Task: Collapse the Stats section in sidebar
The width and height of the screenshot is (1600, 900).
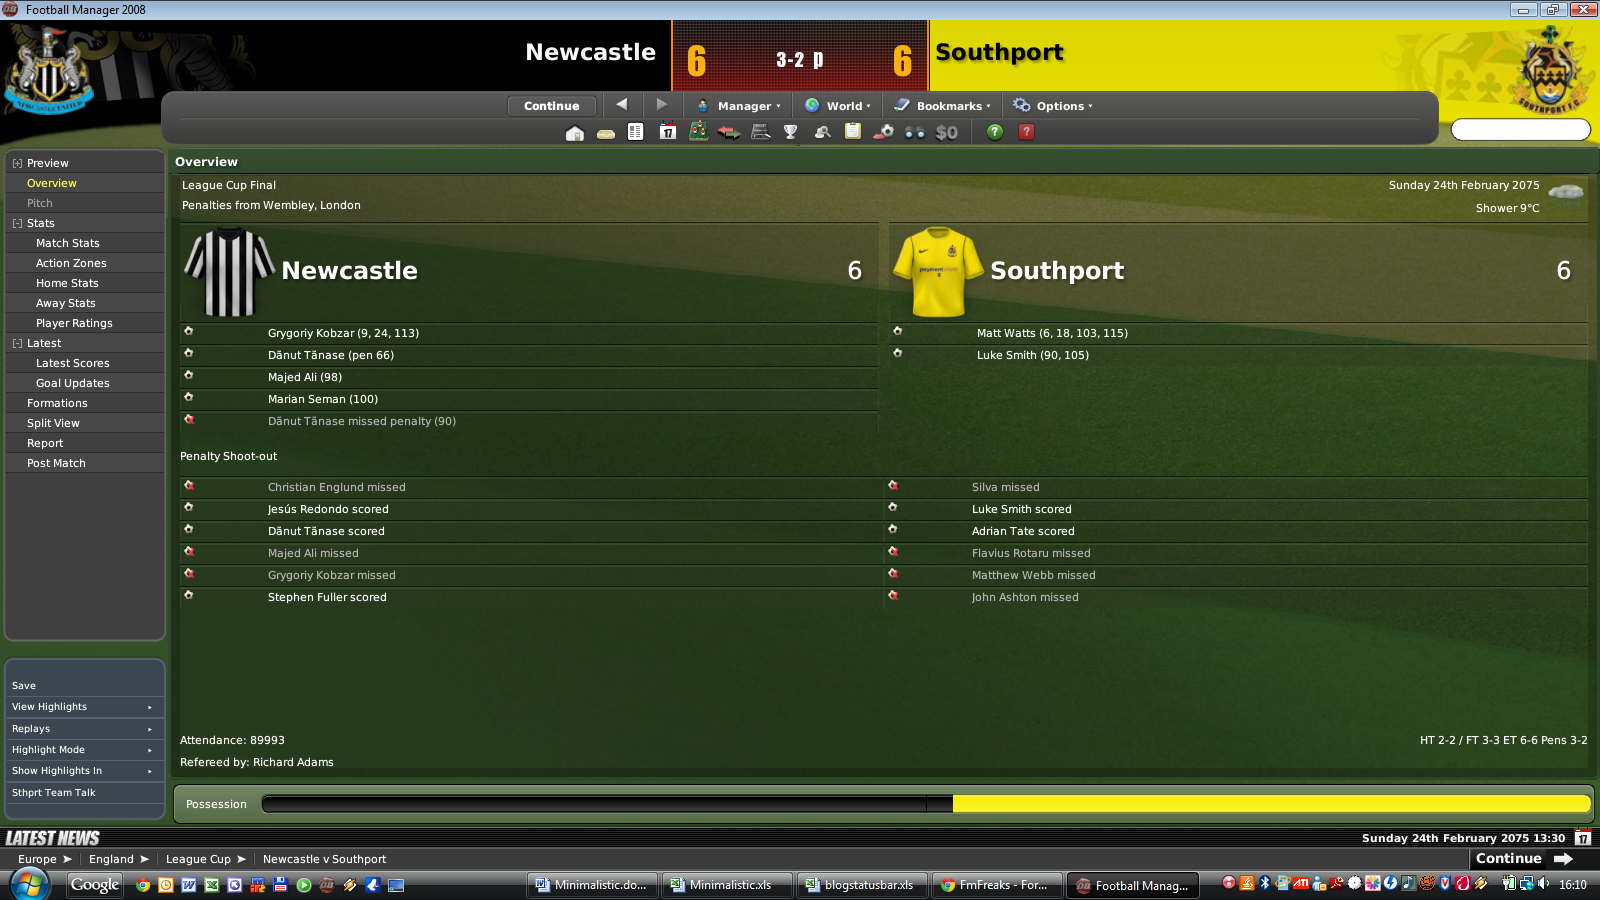Action: 17,224
